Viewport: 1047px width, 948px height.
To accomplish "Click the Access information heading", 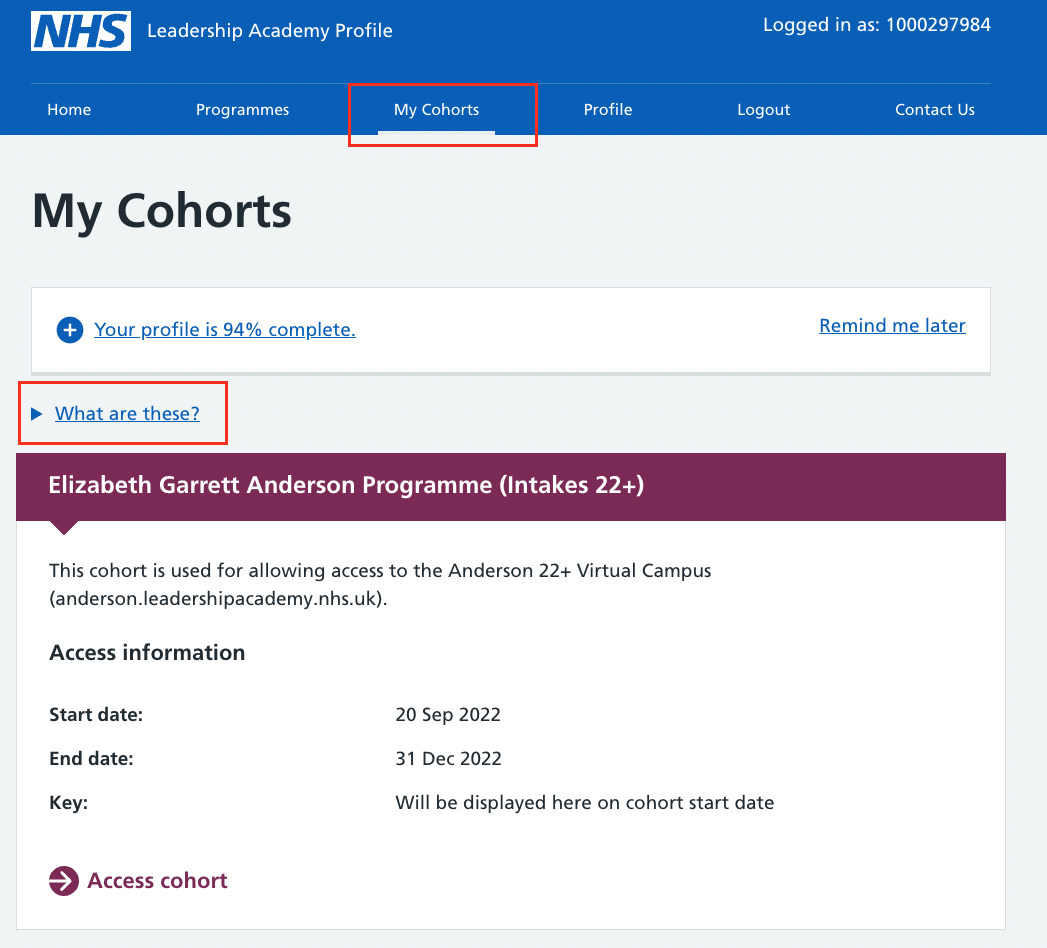I will 147,652.
